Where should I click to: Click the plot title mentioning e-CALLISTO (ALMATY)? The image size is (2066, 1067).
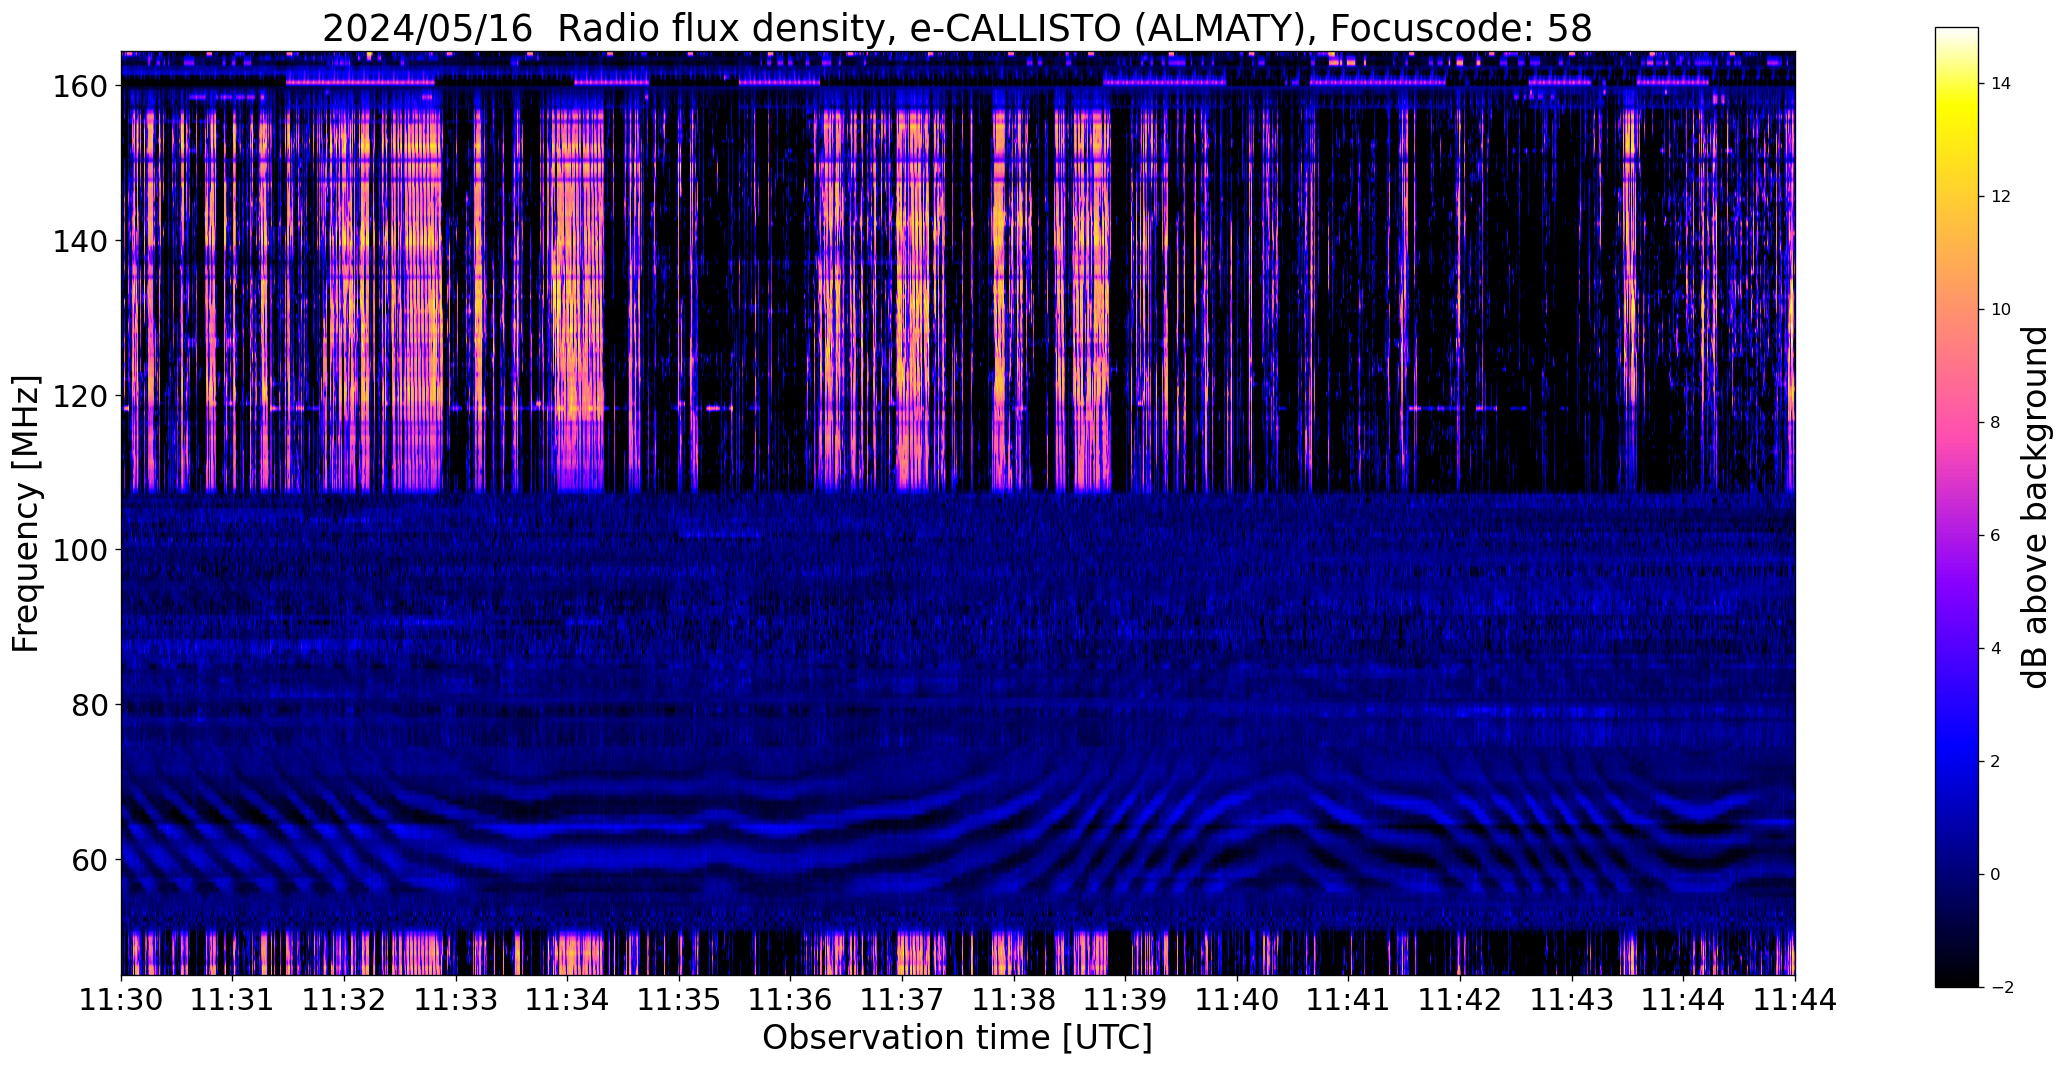[x=957, y=28]
